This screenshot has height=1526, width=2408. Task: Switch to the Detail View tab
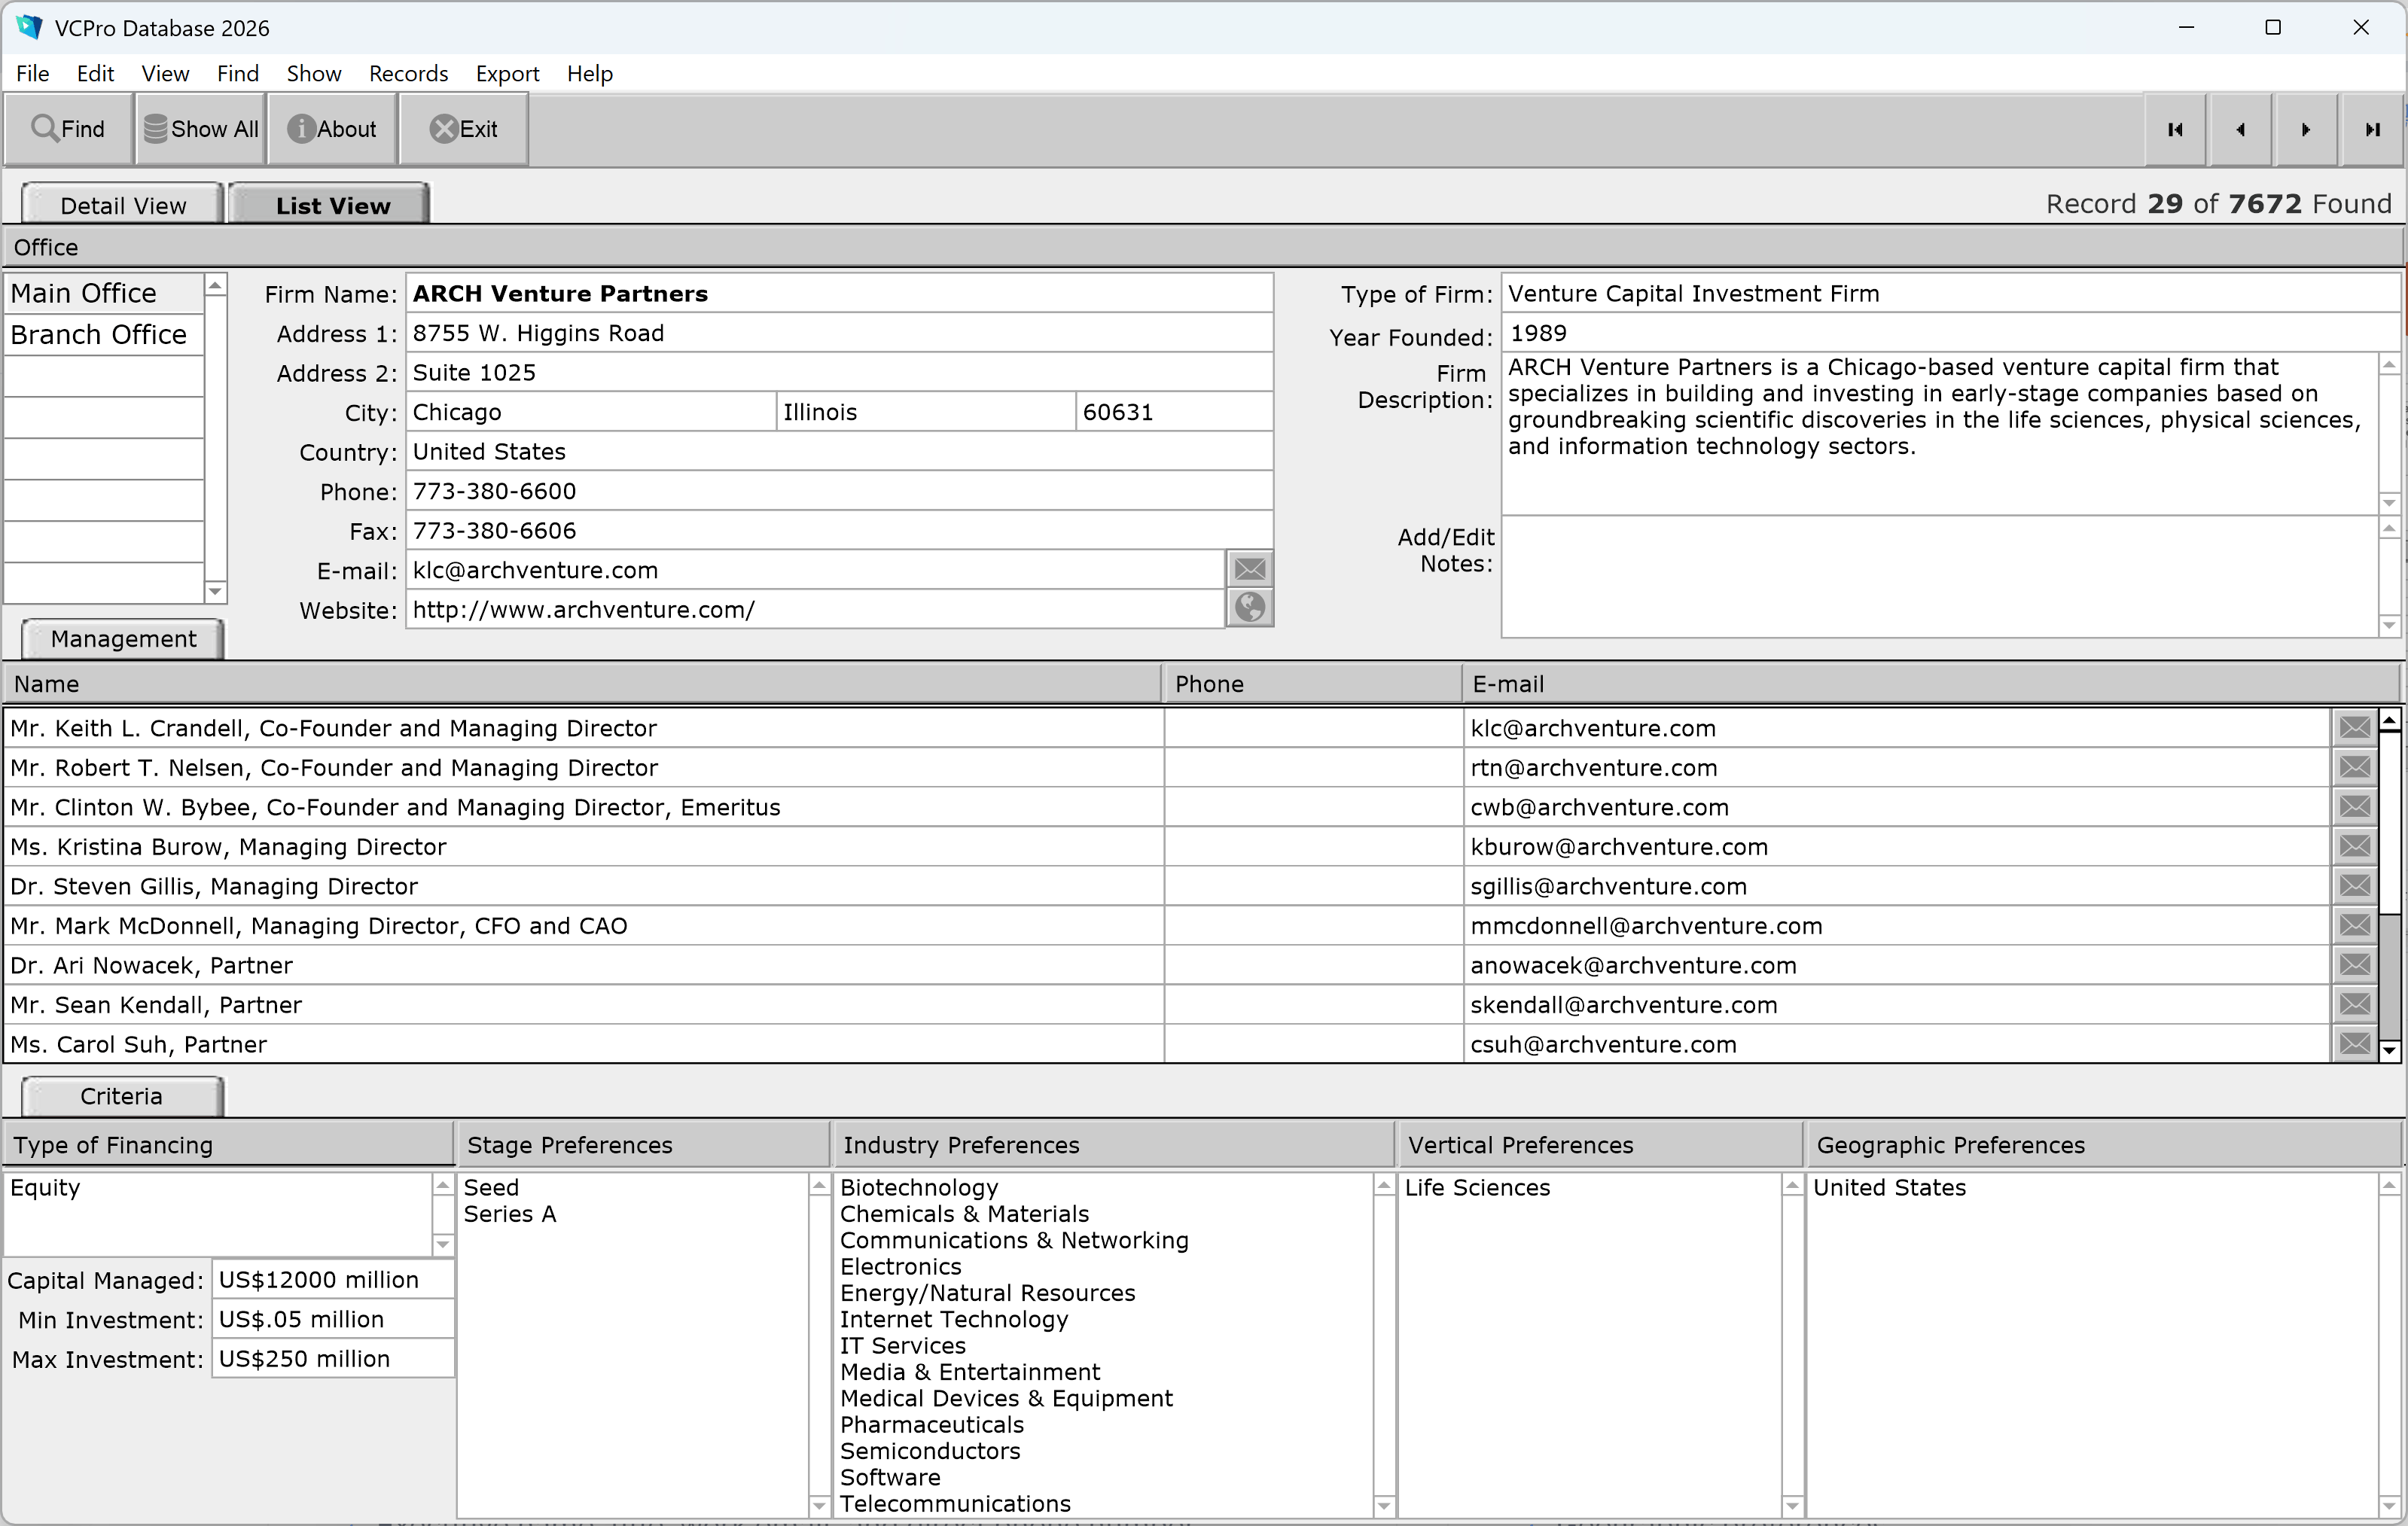point(123,205)
